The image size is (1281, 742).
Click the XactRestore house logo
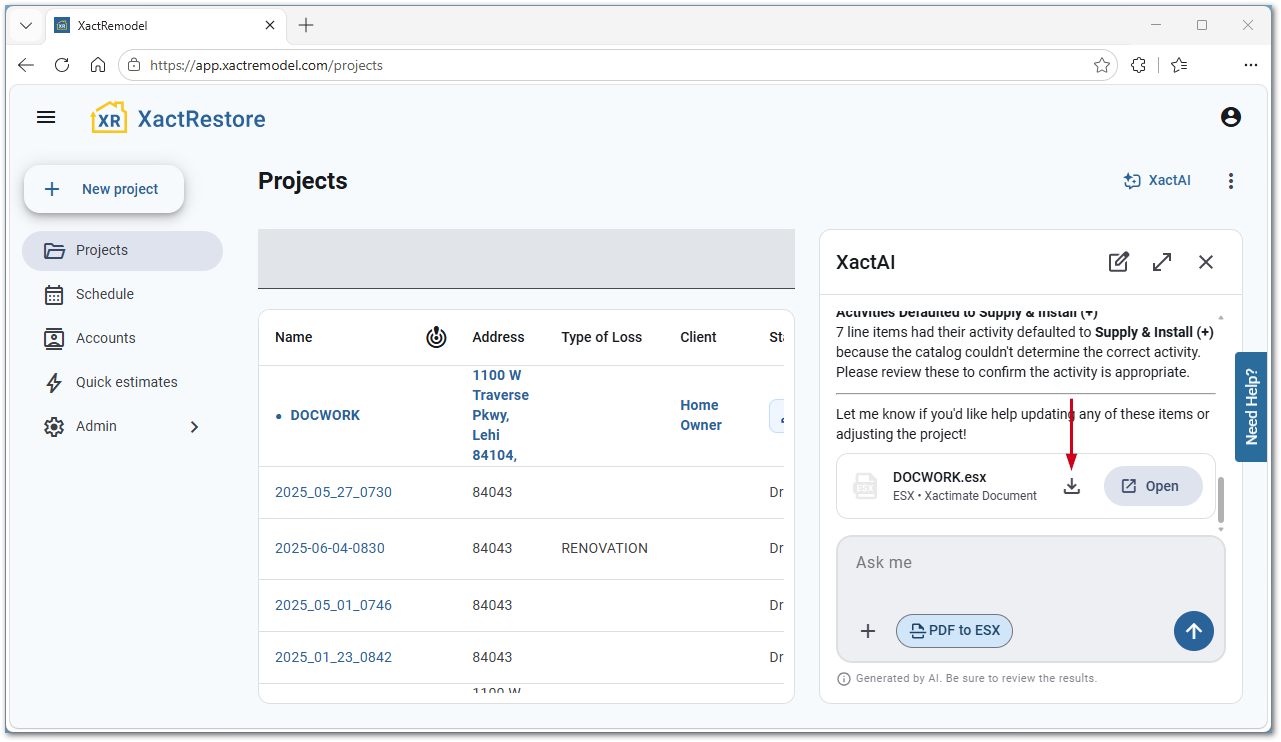pyautogui.click(x=108, y=118)
